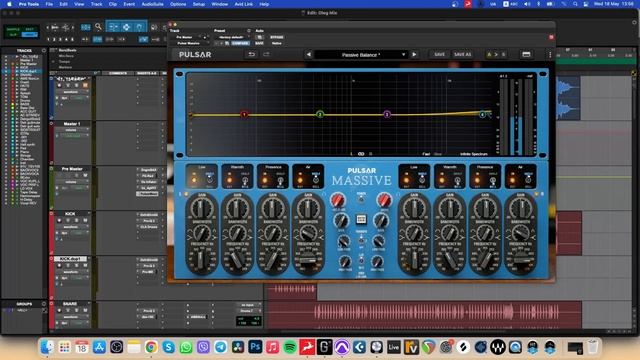The height and width of the screenshot is (360, 640).
Task: Open the File menu
Action: 49,4
